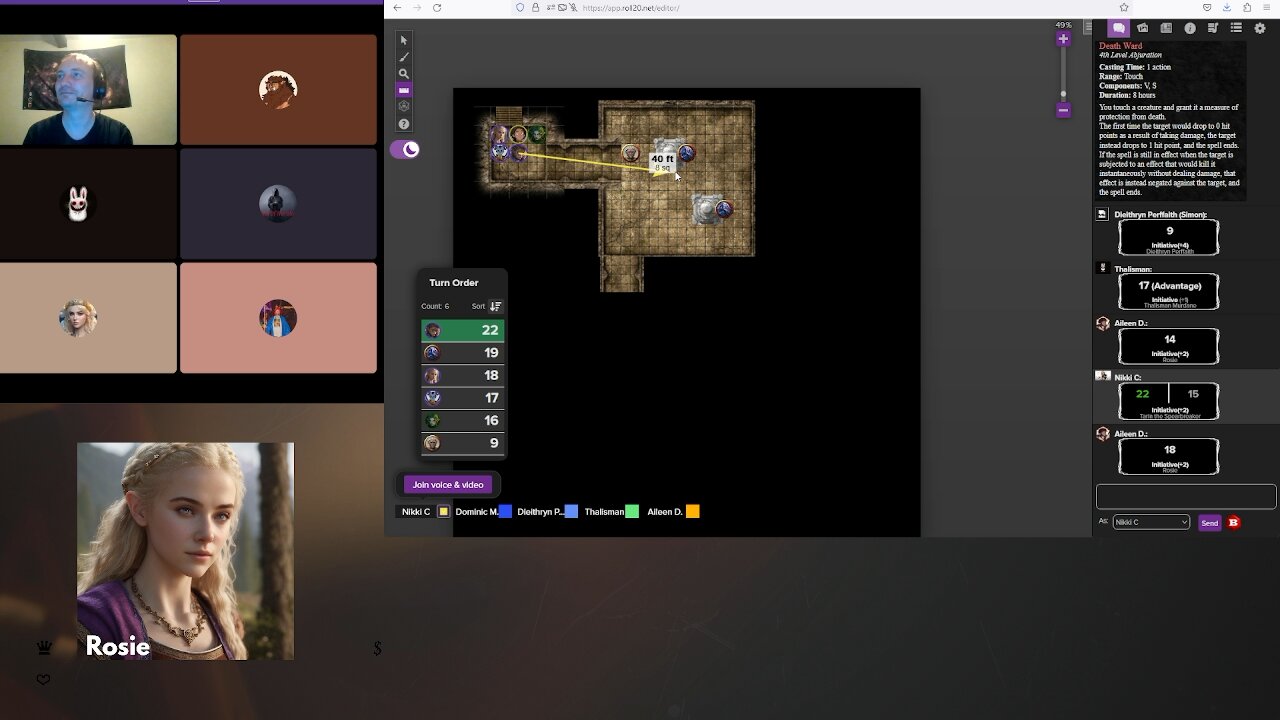This screenshot has height=720, width=1280.
Task: Click browser Forward arrow button
Action: pyautogui.click(x=417, y=8)
